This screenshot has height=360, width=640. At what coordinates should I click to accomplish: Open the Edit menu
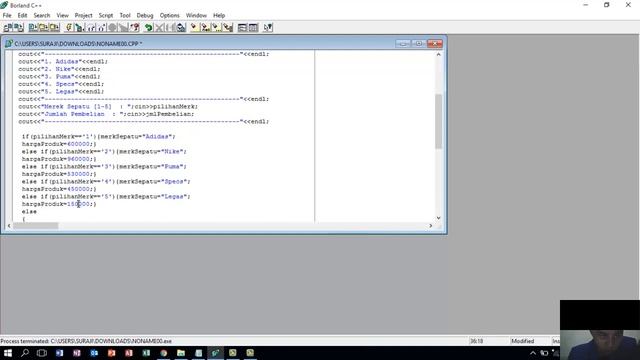22,16
